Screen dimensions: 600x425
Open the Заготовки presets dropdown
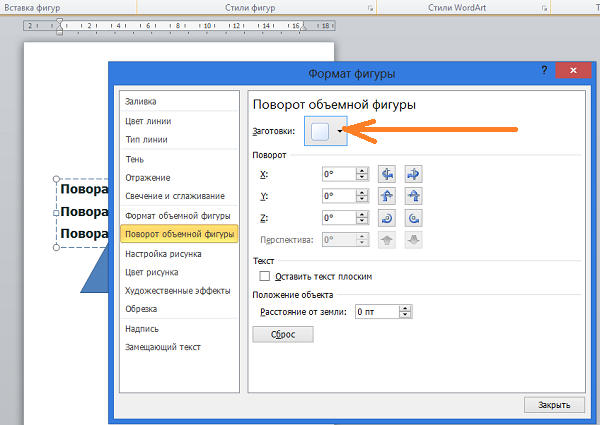click(x=340, y=131)
